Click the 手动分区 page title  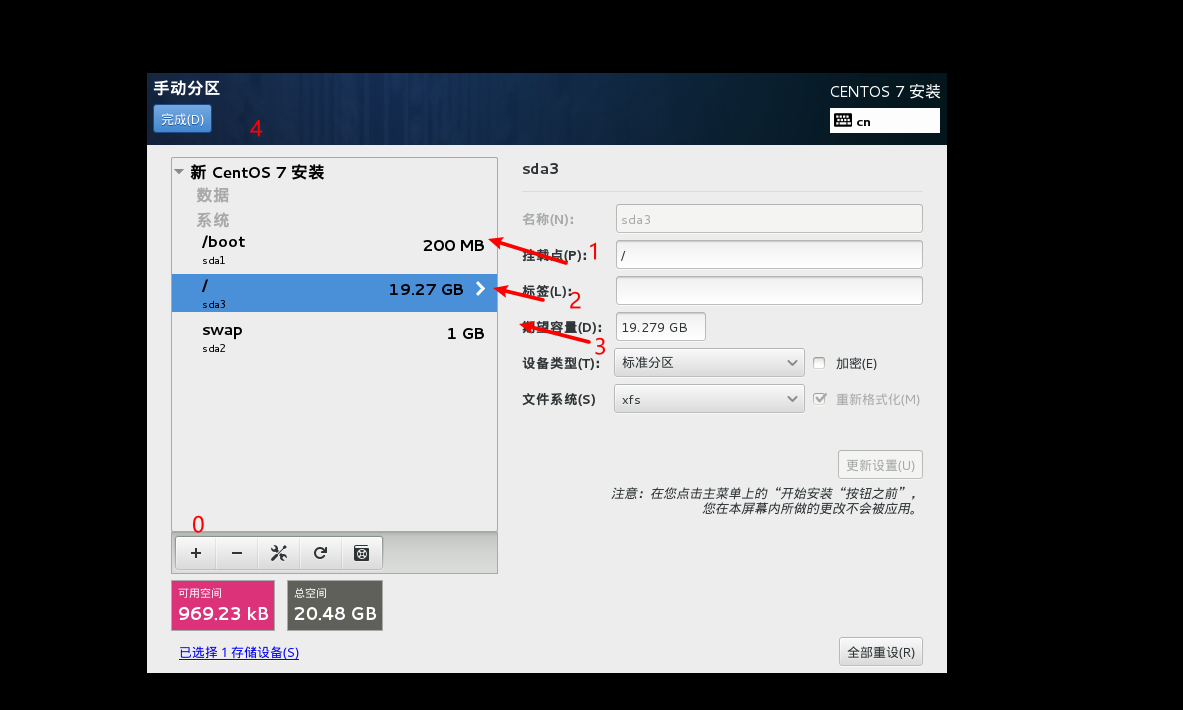coord(187,88)
